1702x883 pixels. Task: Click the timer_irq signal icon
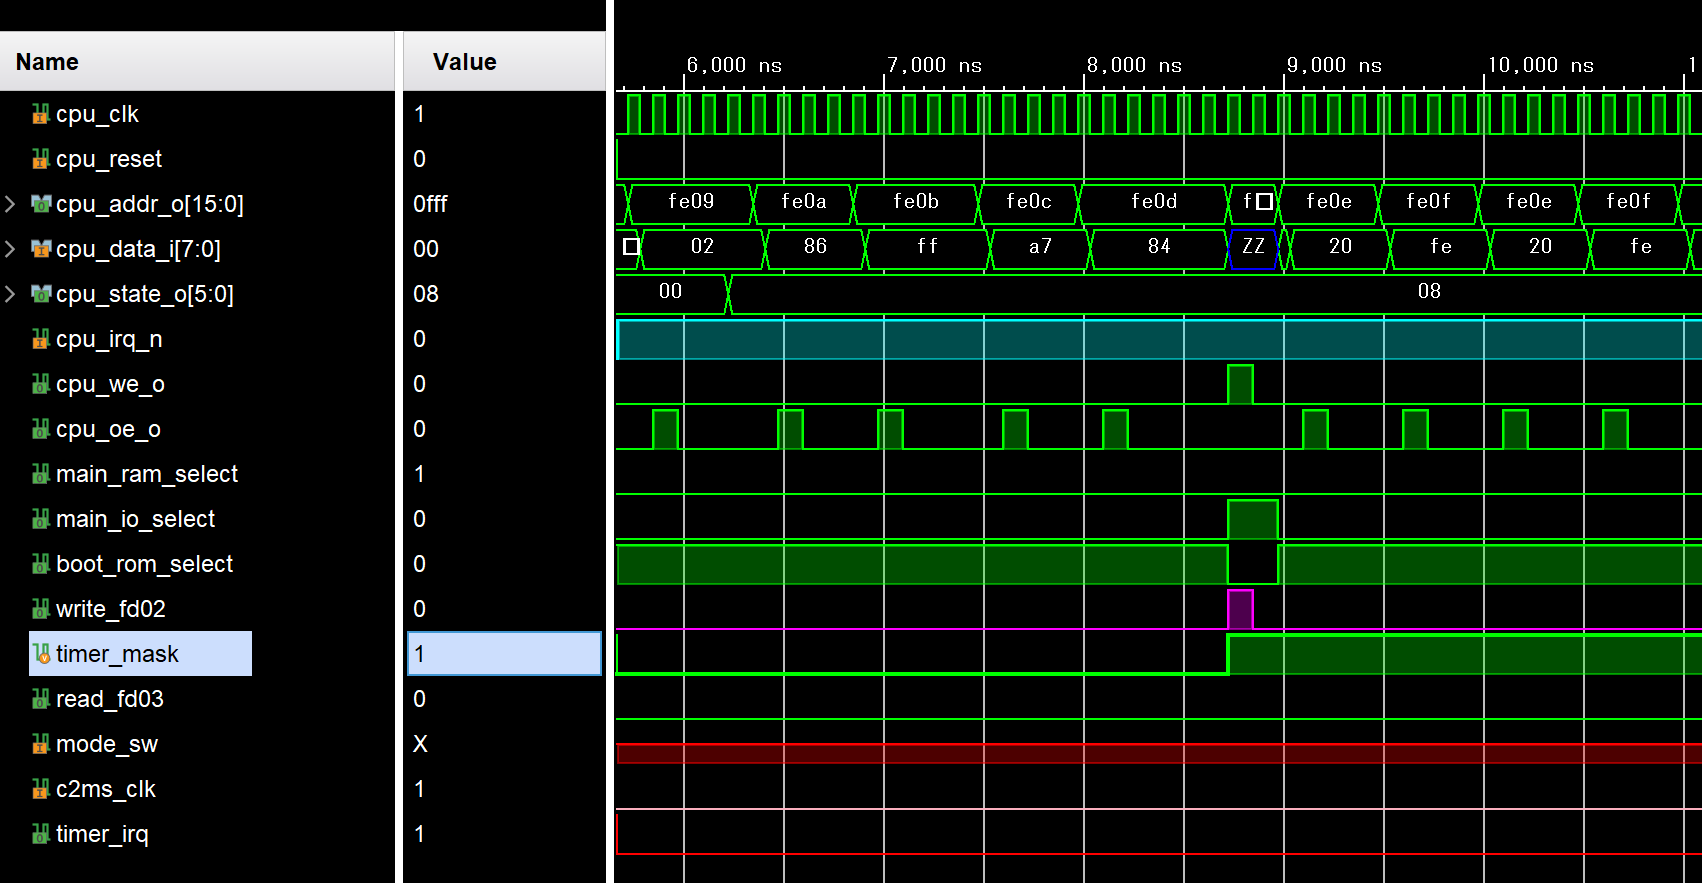(40, 834)
